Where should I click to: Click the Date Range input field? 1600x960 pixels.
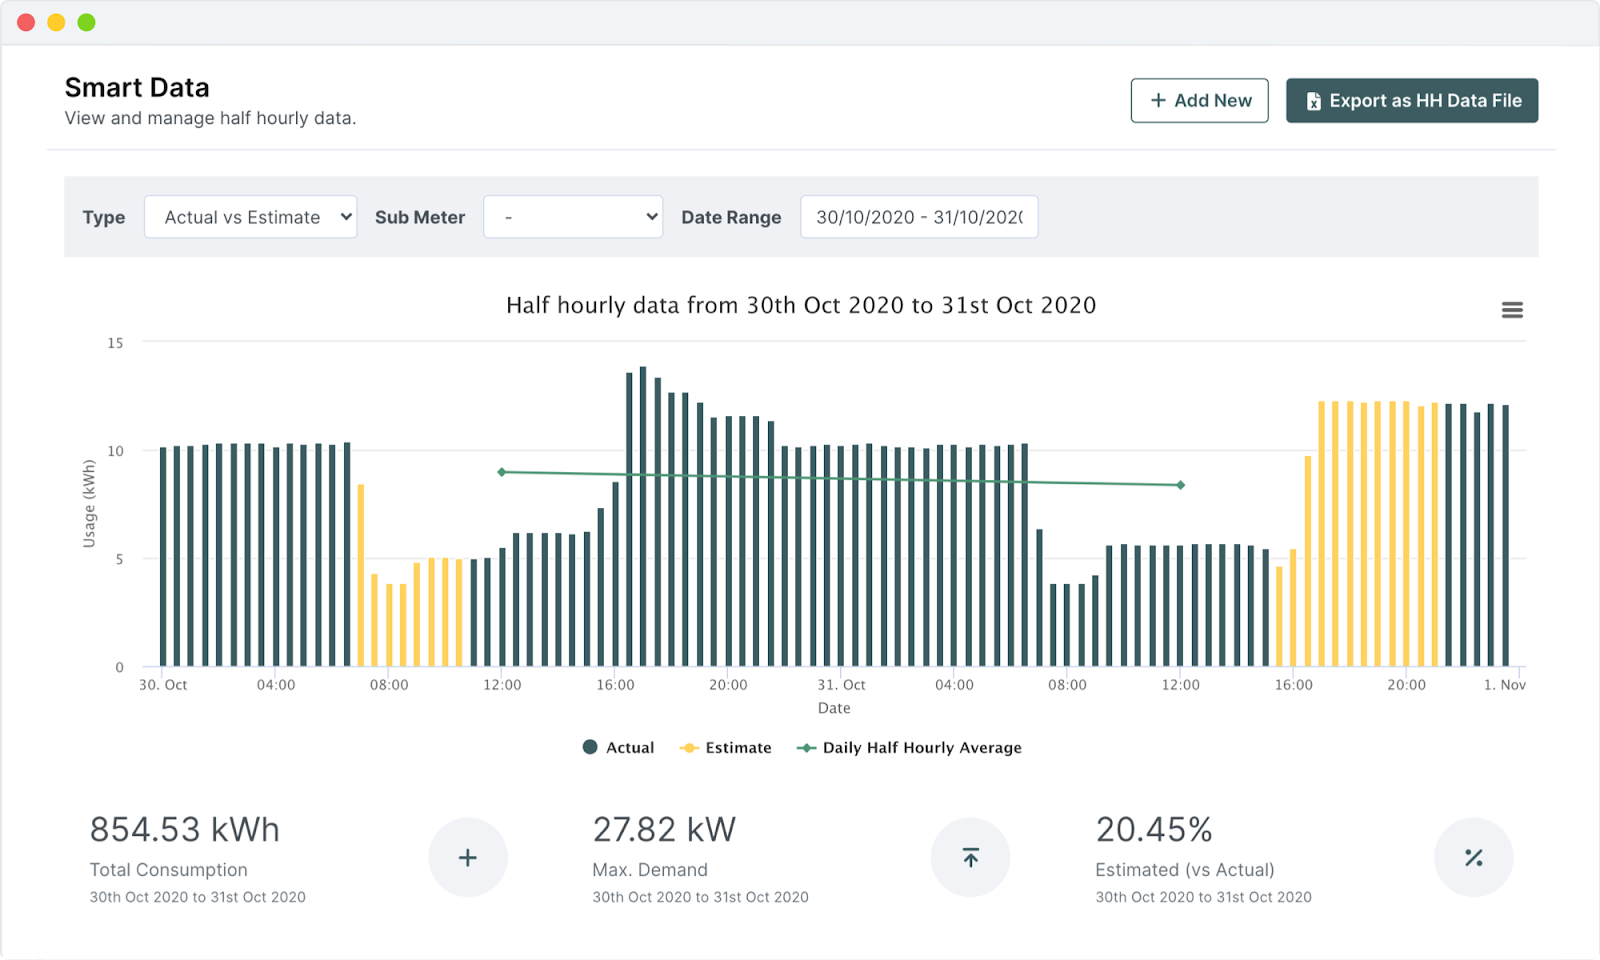pos(918,217)
